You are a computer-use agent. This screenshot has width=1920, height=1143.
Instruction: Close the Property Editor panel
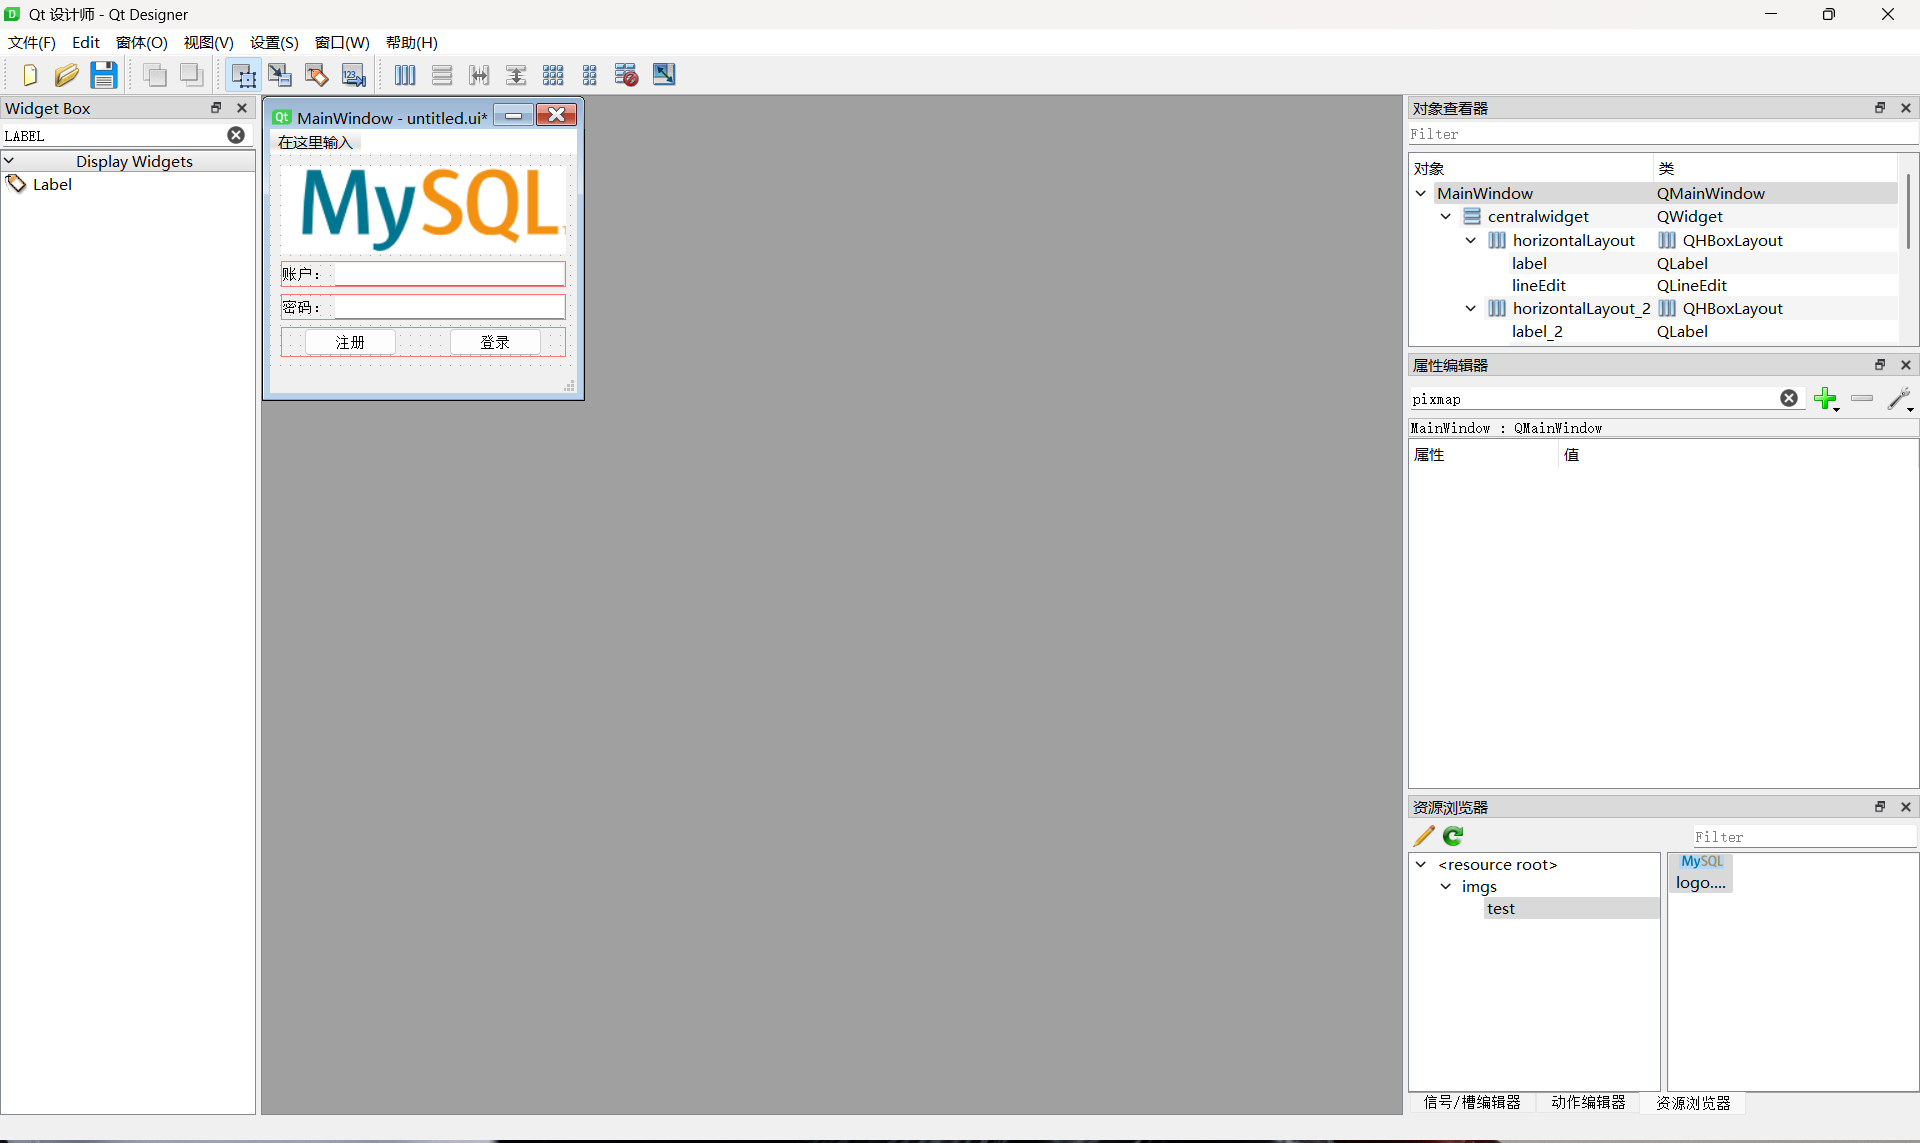(x=1906, y=365)
